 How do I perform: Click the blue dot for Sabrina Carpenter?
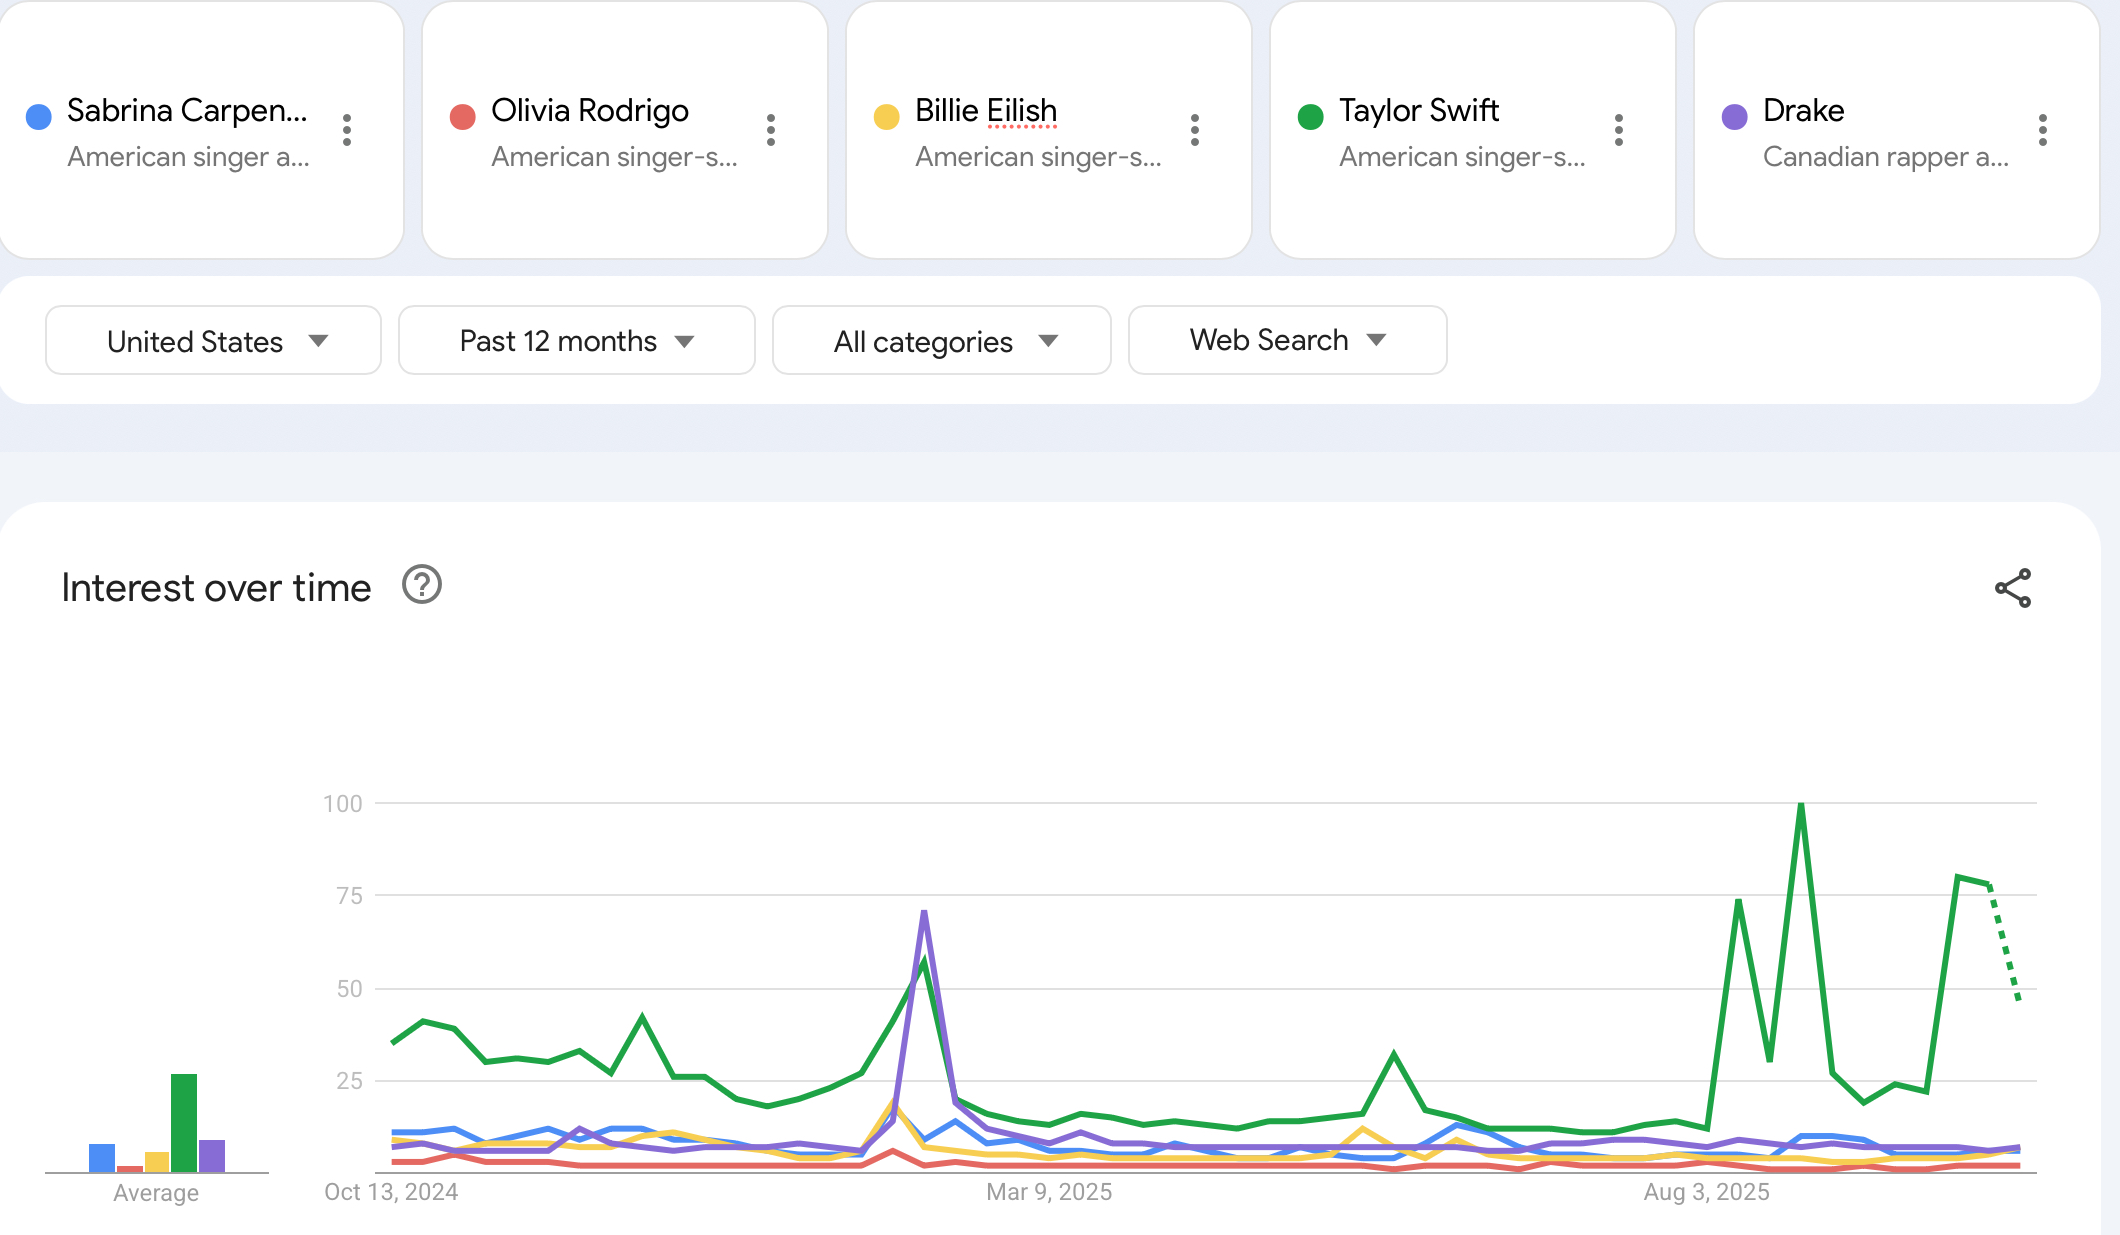(x=39, y=117)
